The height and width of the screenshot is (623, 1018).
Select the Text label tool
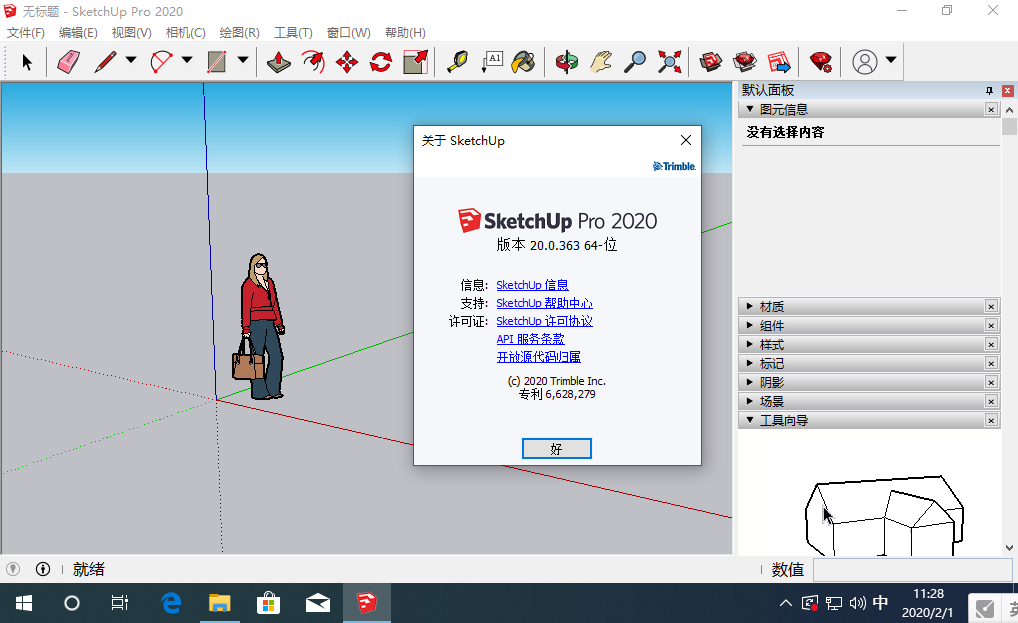click(492, 62)
